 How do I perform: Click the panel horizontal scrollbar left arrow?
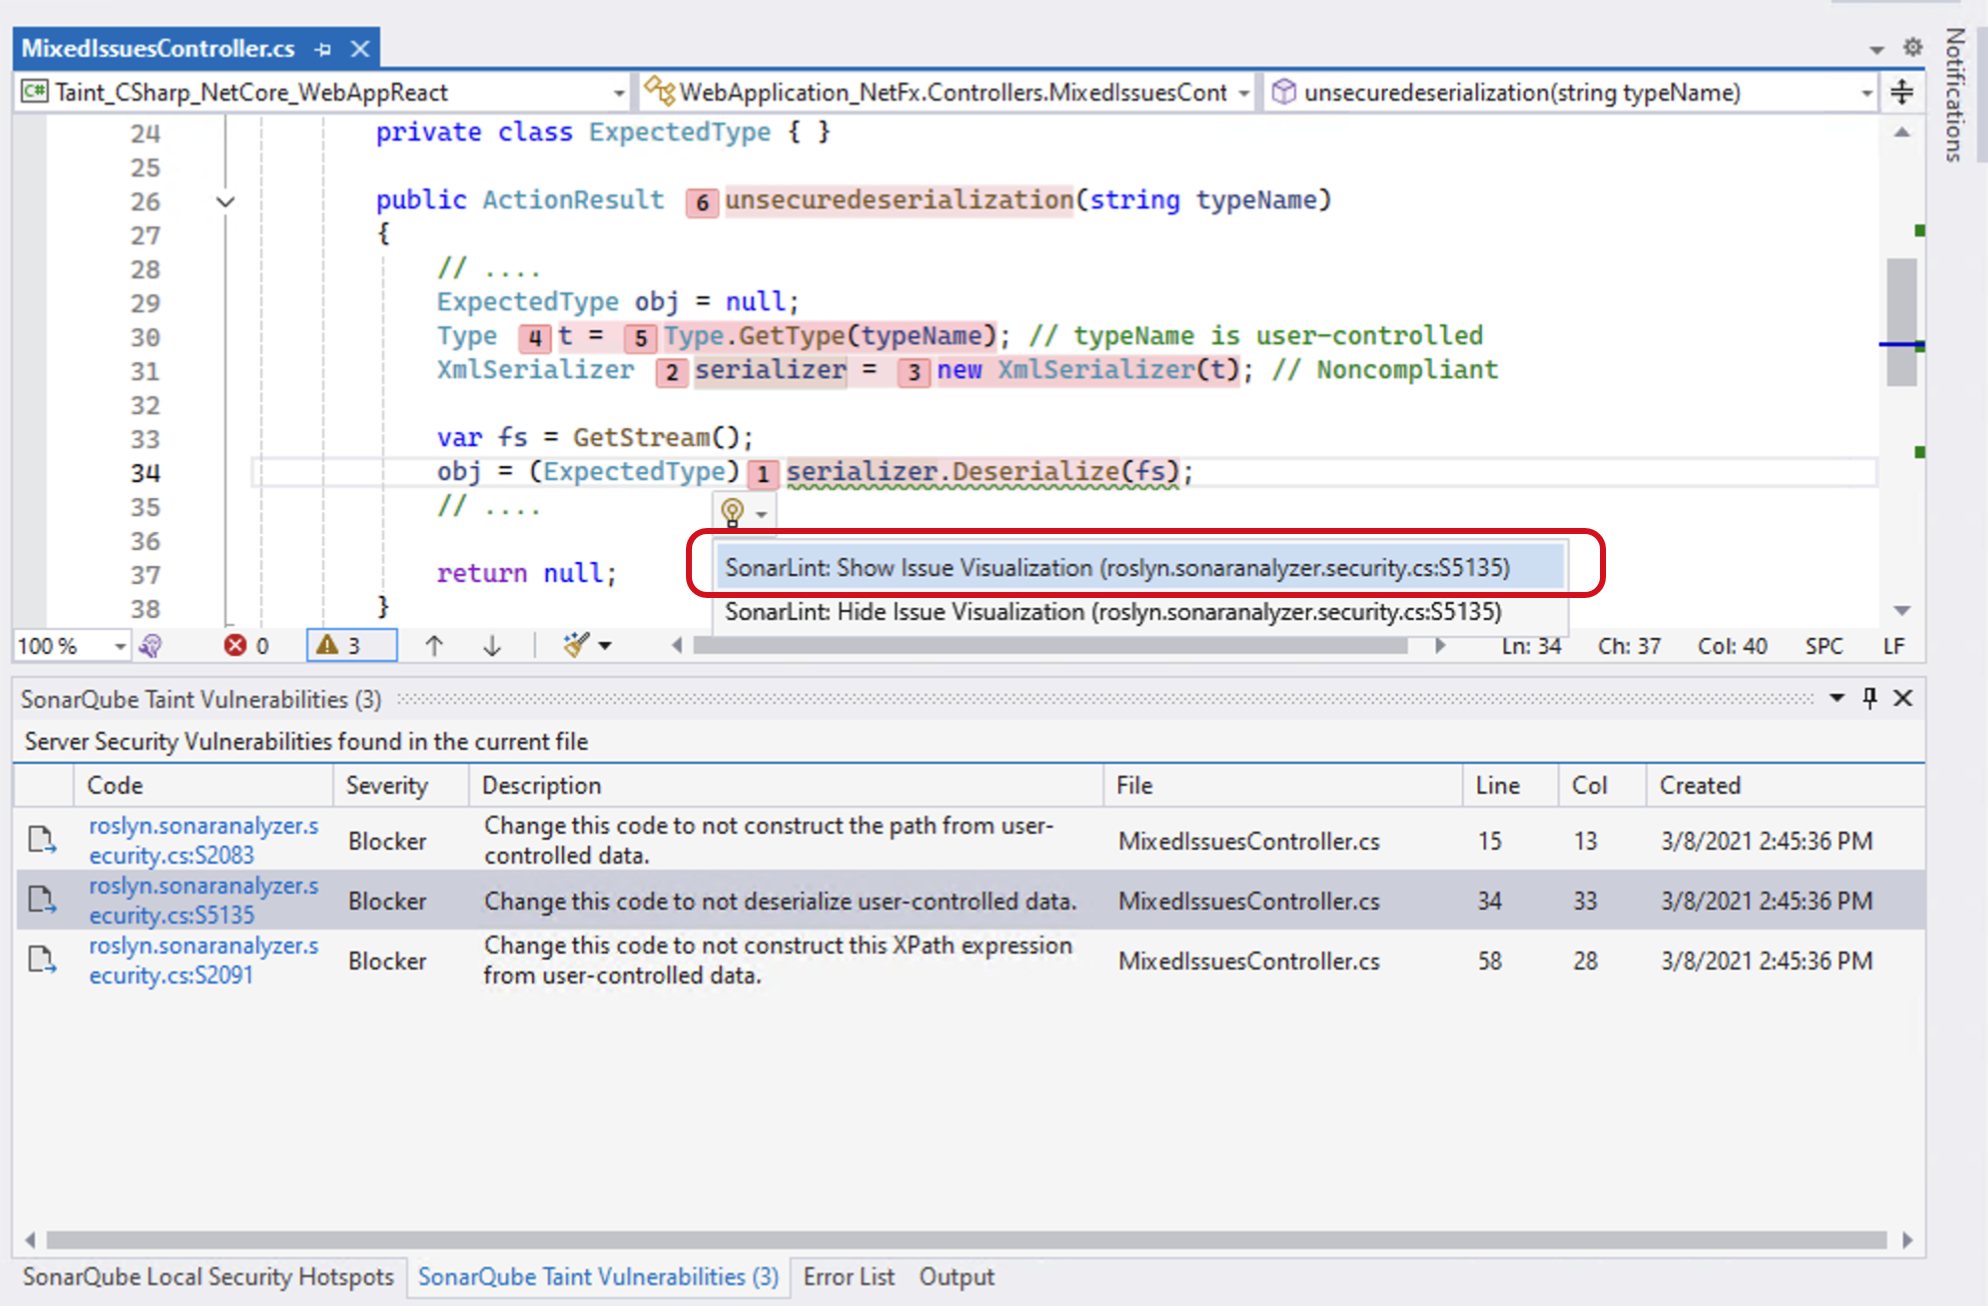click(x=30, y=1240)
